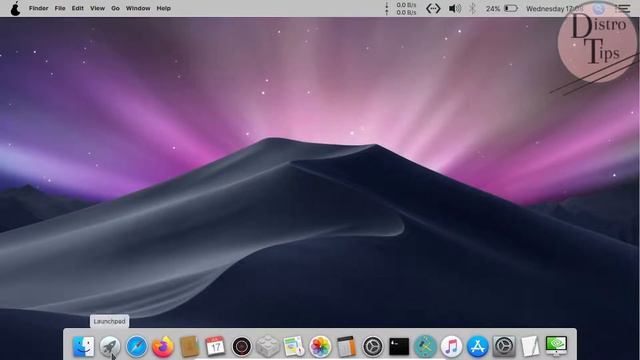Open the Edit menu
Viewport: 640px width, 360px height.
coord(78,8)
